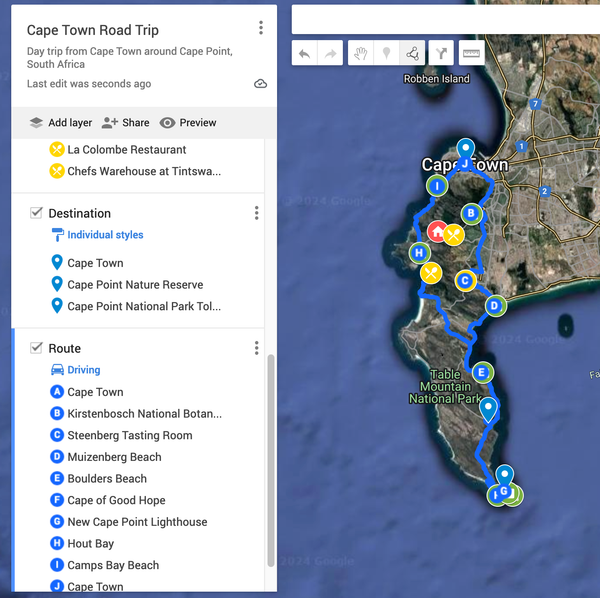Click Driving mode link

(84, 370)
